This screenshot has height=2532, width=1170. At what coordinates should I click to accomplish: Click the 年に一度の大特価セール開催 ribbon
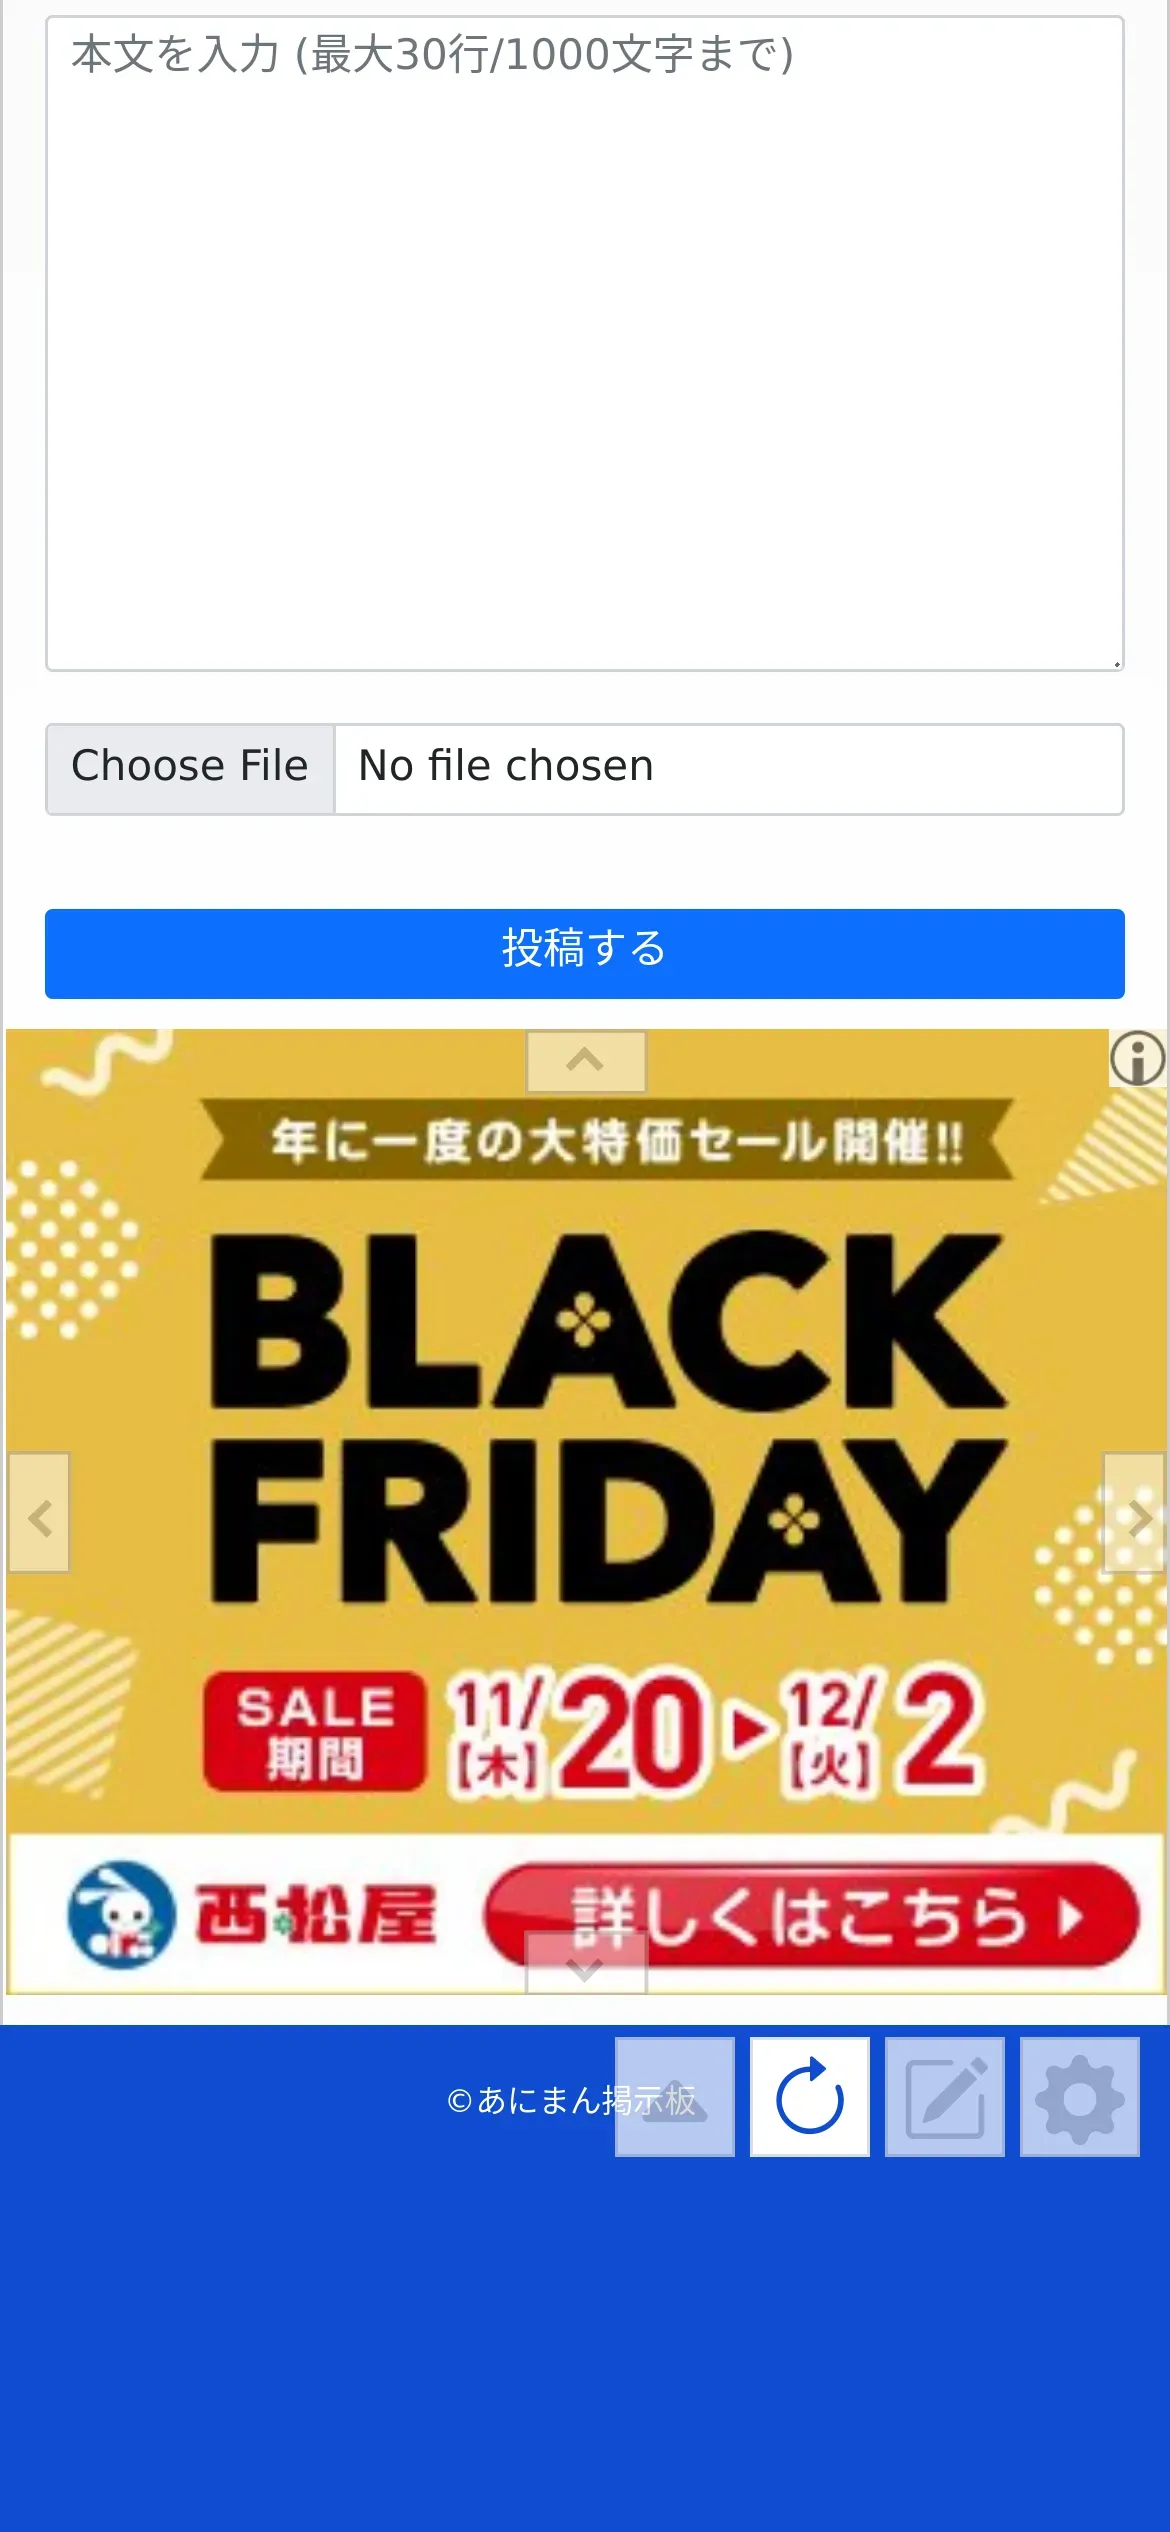[x=607, y=1140]
